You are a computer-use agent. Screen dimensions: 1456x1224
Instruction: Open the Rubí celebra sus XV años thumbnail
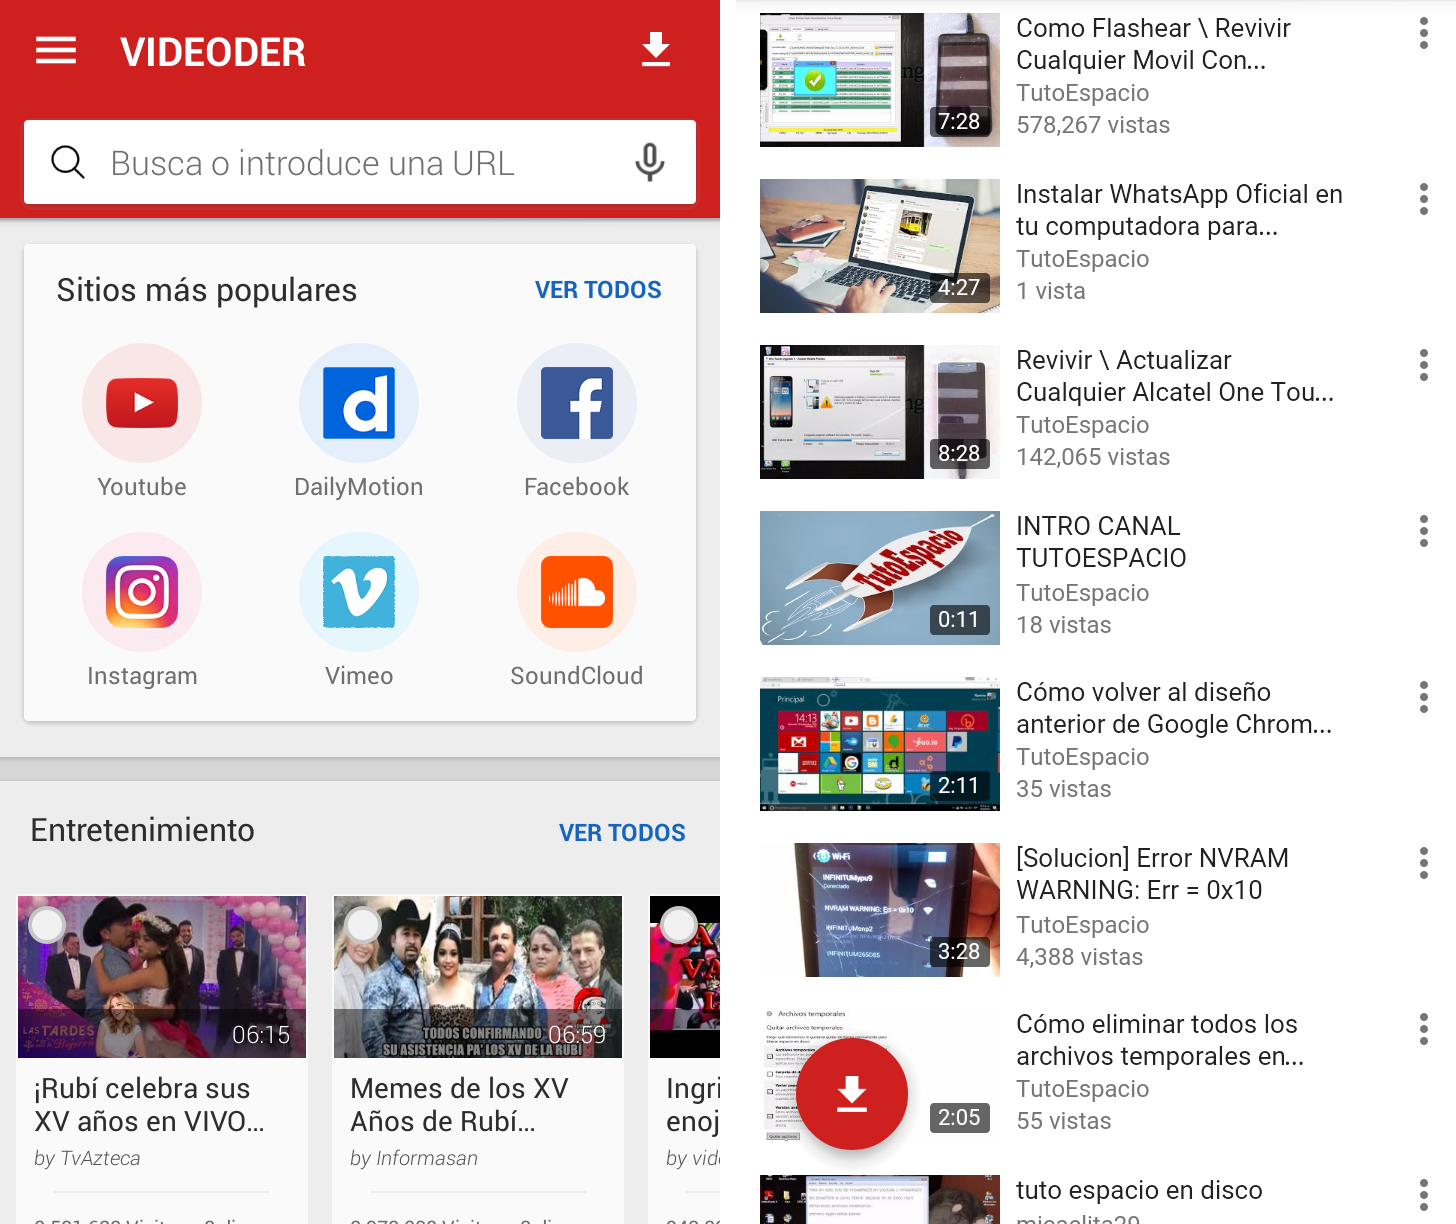coord(162,977)
